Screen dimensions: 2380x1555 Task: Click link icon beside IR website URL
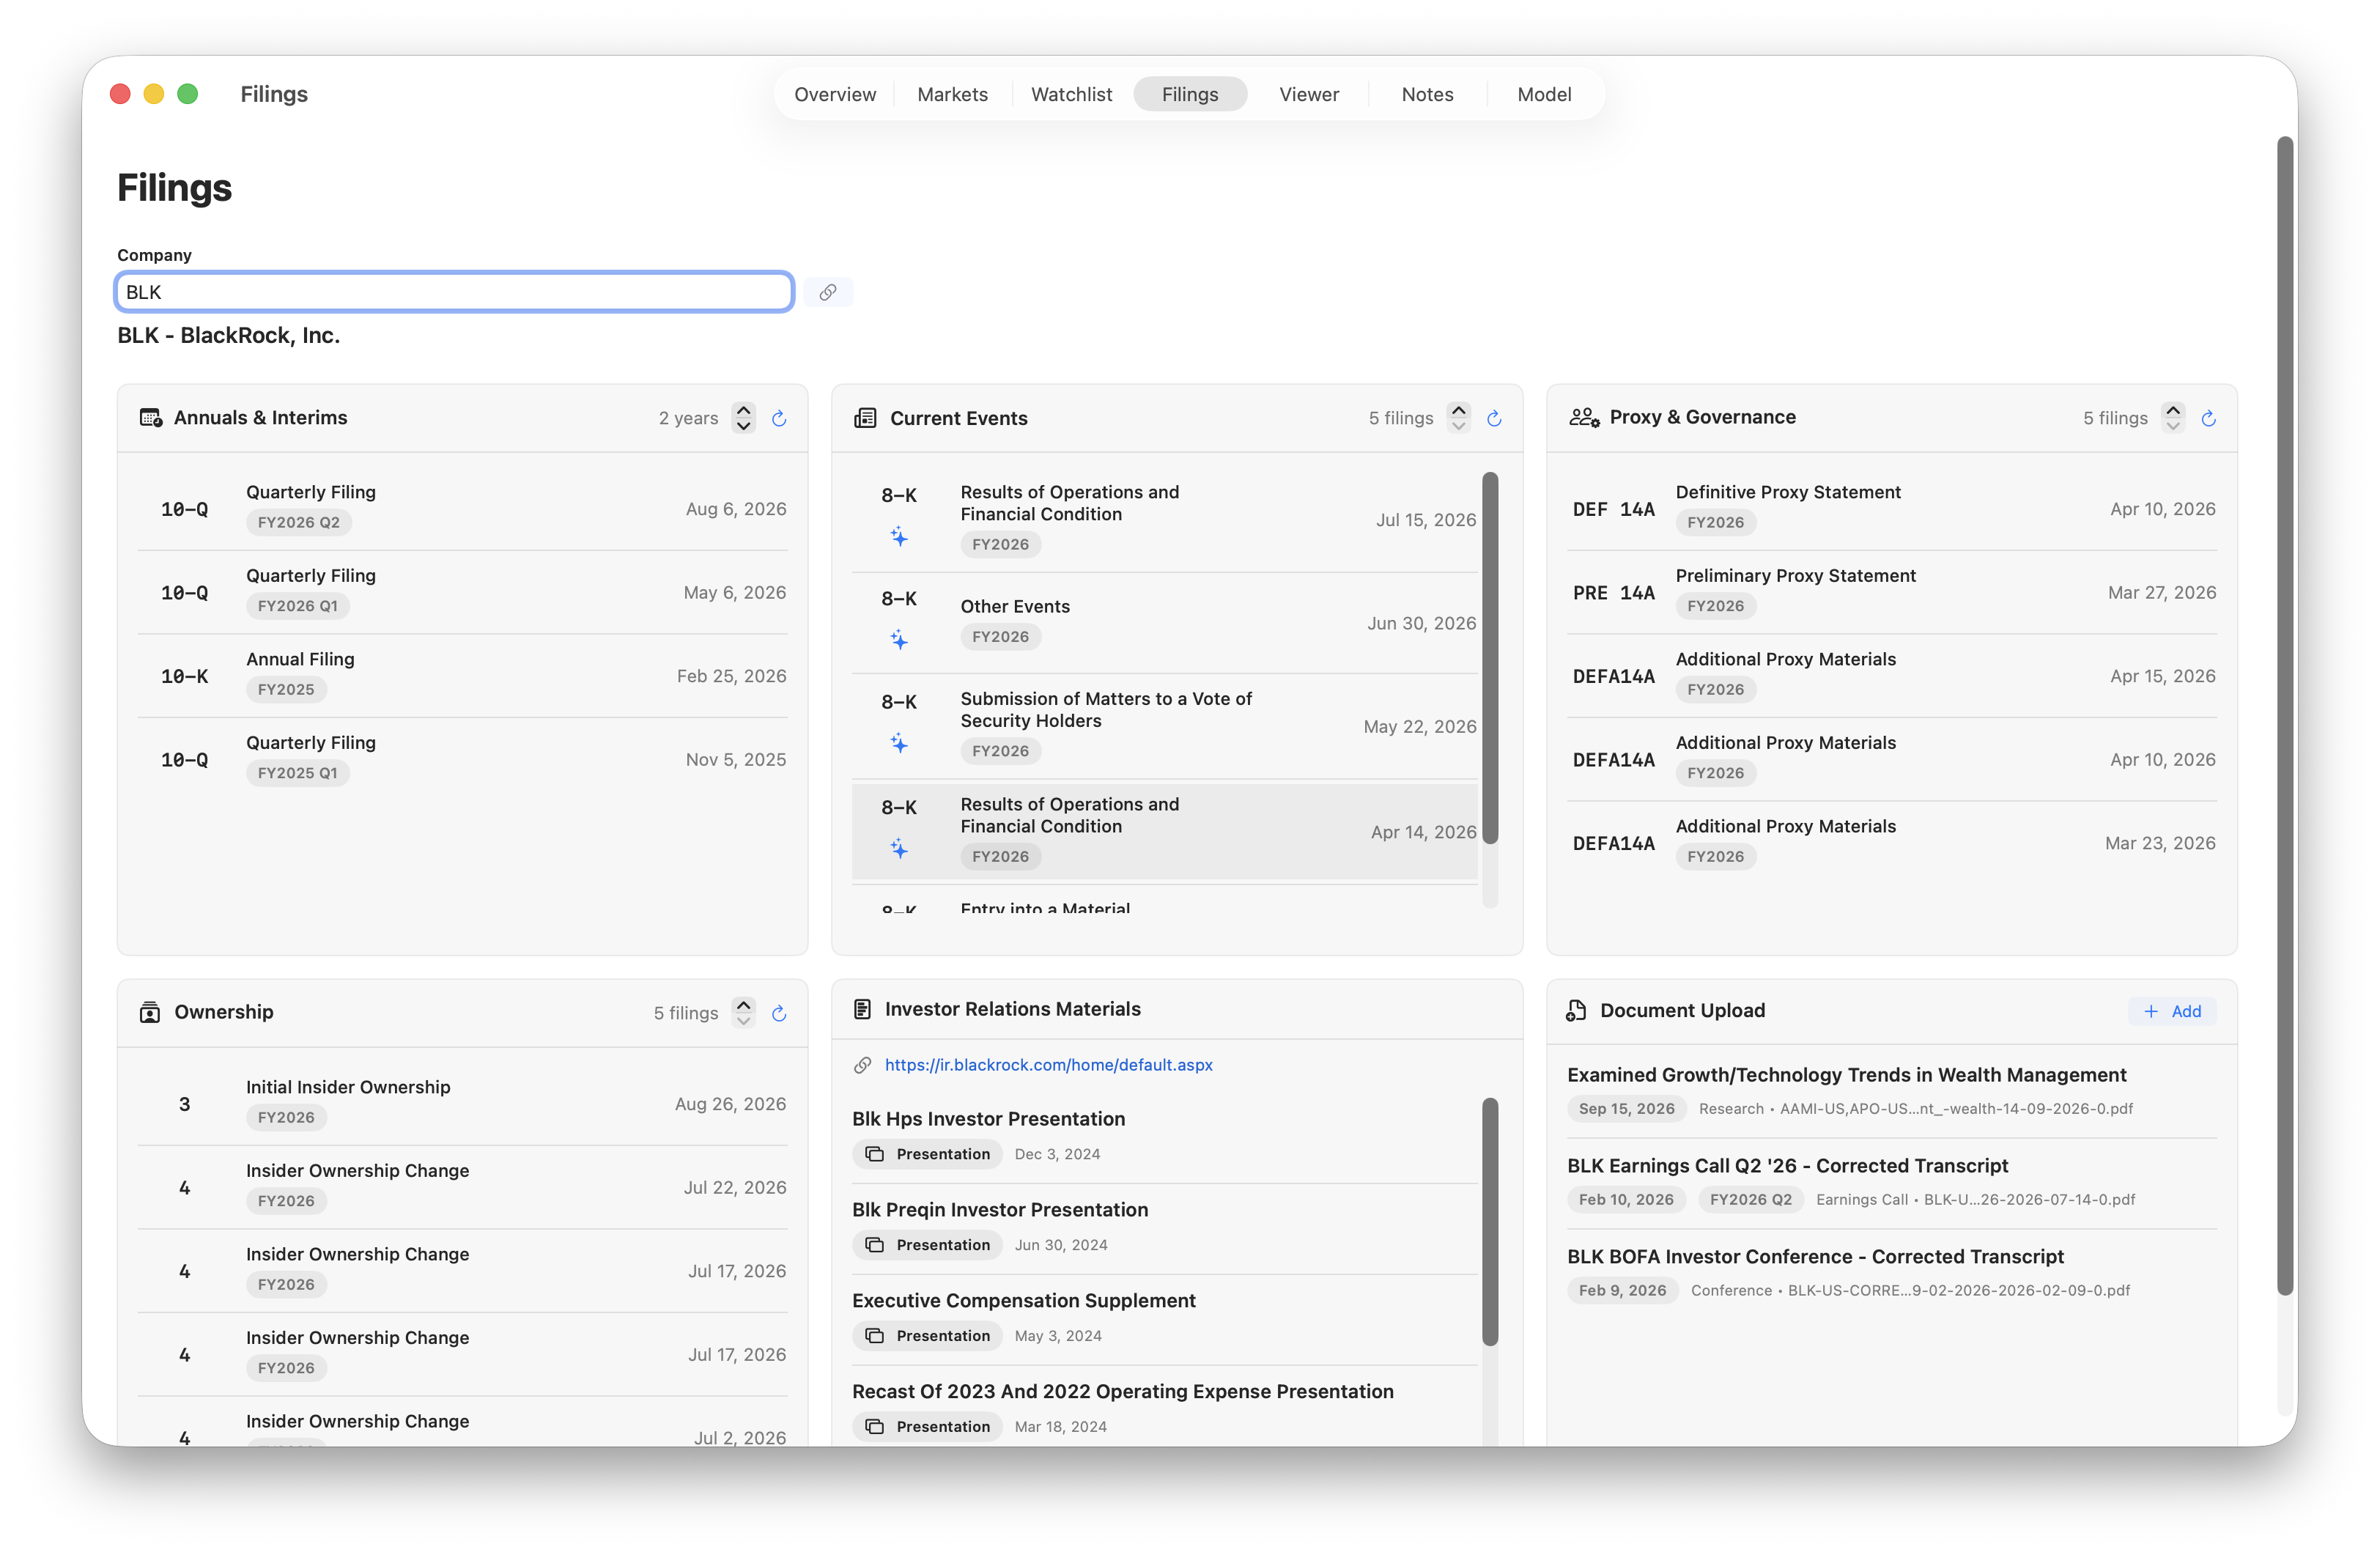pos(862,1065)
